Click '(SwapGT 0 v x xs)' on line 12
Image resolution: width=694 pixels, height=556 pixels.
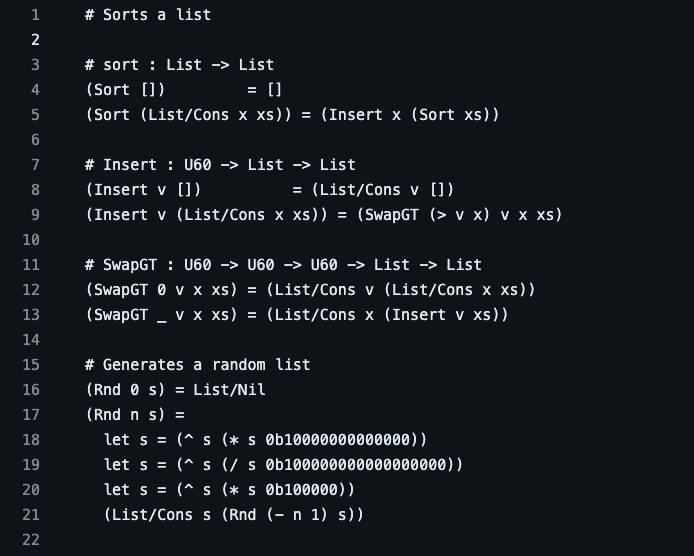click(162, 290)
